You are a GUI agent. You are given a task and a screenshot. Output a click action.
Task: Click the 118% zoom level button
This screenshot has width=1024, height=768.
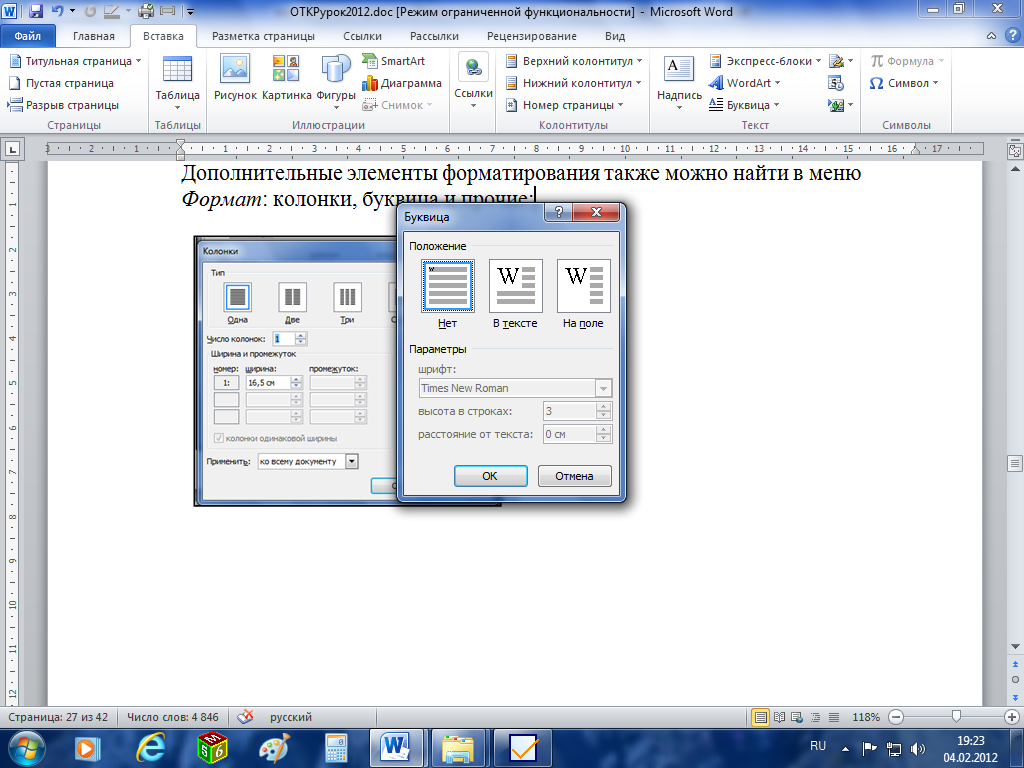866,717
